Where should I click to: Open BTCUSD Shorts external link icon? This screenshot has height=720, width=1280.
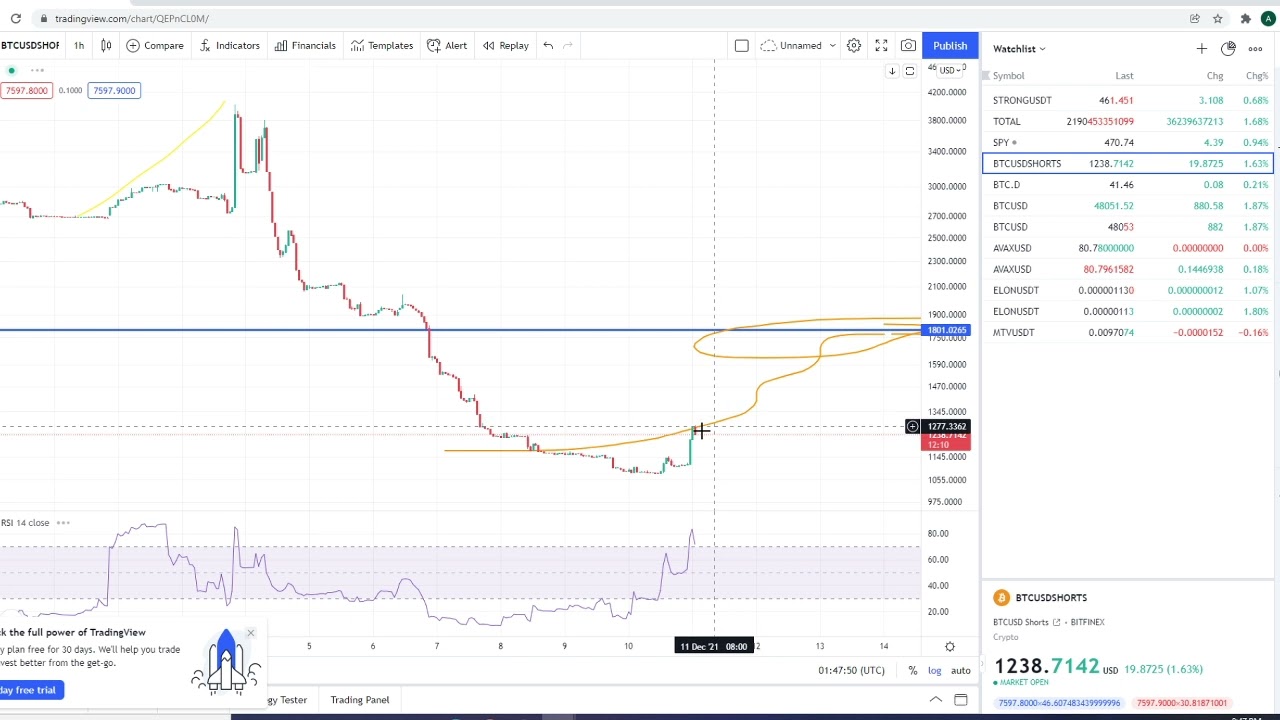click(1056, 622)
